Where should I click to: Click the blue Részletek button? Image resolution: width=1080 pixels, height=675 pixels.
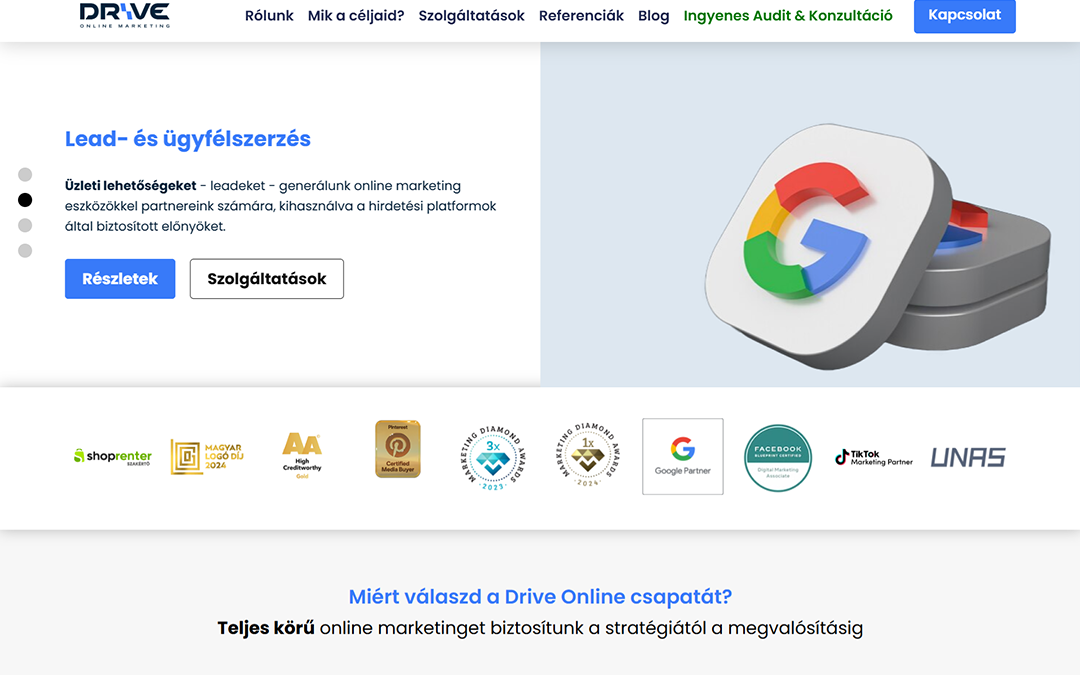click(x=120, y=279)
